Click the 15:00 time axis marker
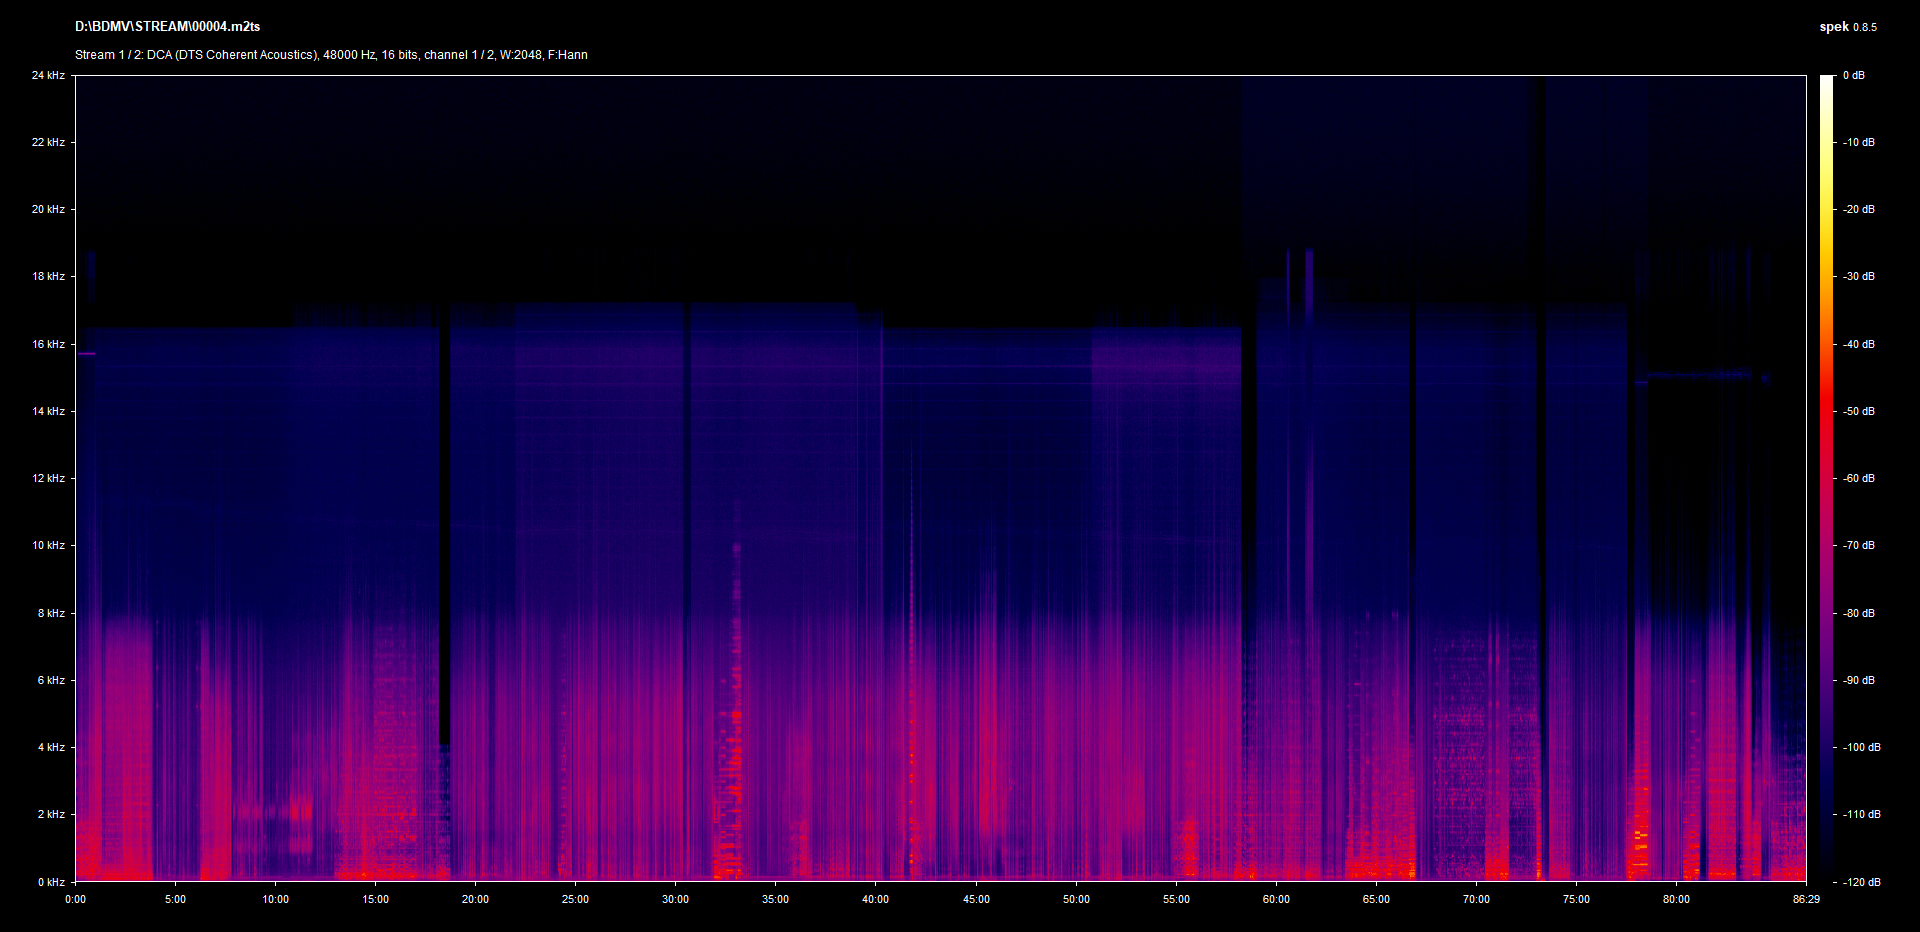Viewport: 1920px width, 932px height. [x=375, y=899]
